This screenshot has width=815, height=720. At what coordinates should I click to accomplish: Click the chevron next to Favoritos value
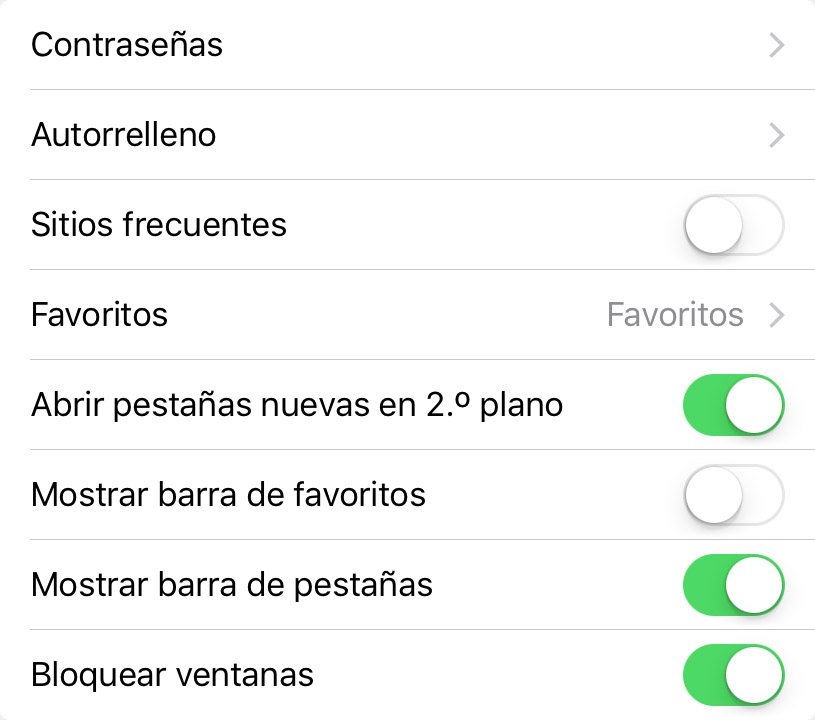[776, 316]
